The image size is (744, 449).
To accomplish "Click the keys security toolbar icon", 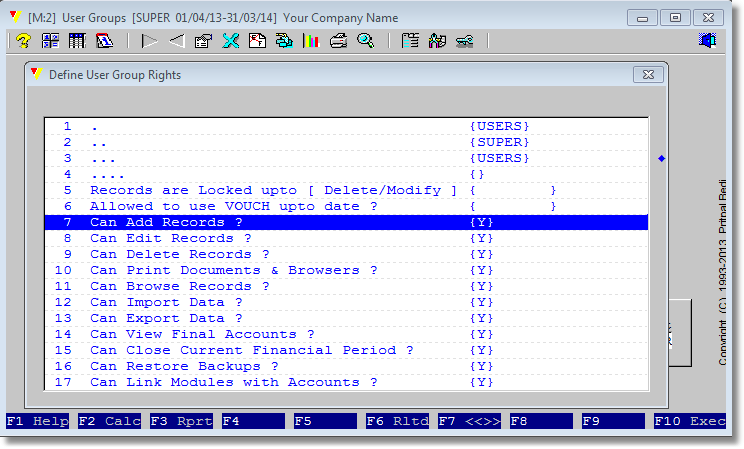I will (464, 41).
